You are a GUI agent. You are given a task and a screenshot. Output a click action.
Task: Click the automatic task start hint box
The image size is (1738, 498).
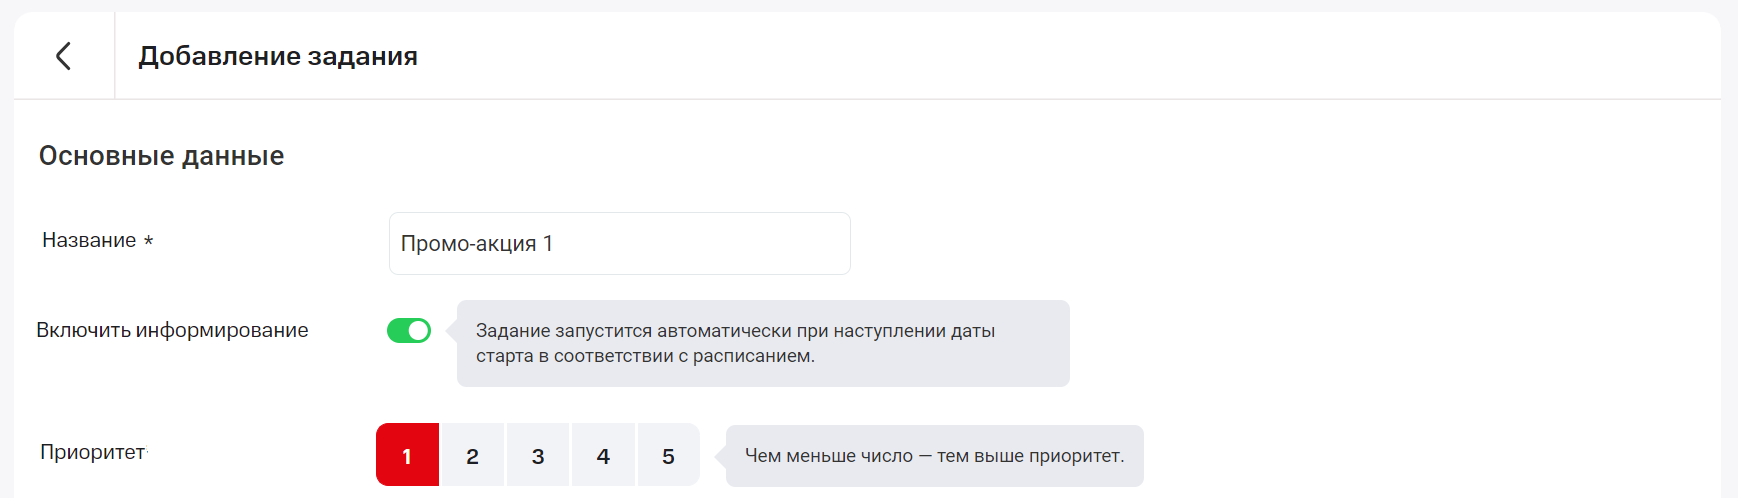click(763, 343)
